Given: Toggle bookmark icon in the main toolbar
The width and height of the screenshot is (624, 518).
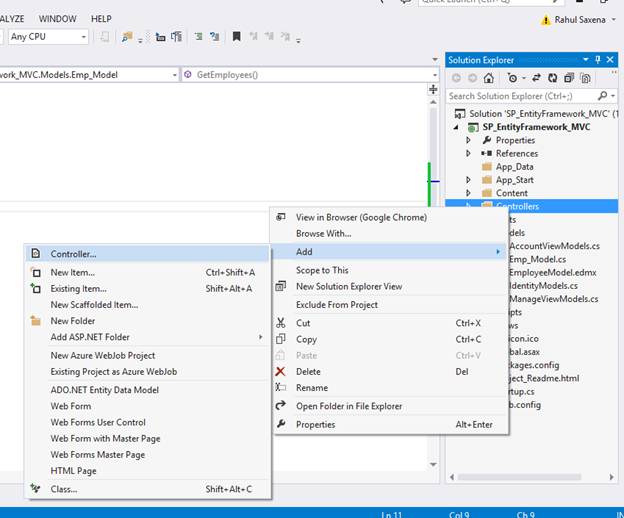Looking at the screenshot, I should click(x=237, y=37).
